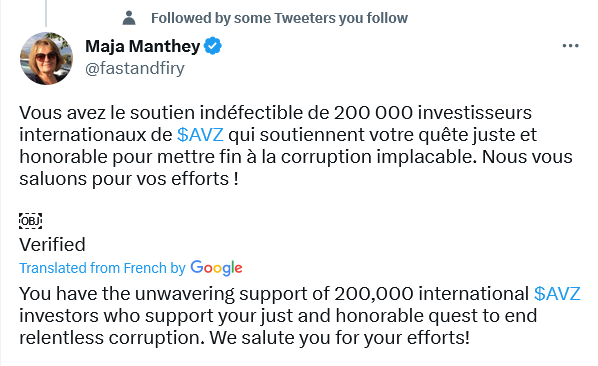This screenshot has height=366, width=598.
Task: Open $AVZ cashtag in the English translation
Action: pos(557,294)
